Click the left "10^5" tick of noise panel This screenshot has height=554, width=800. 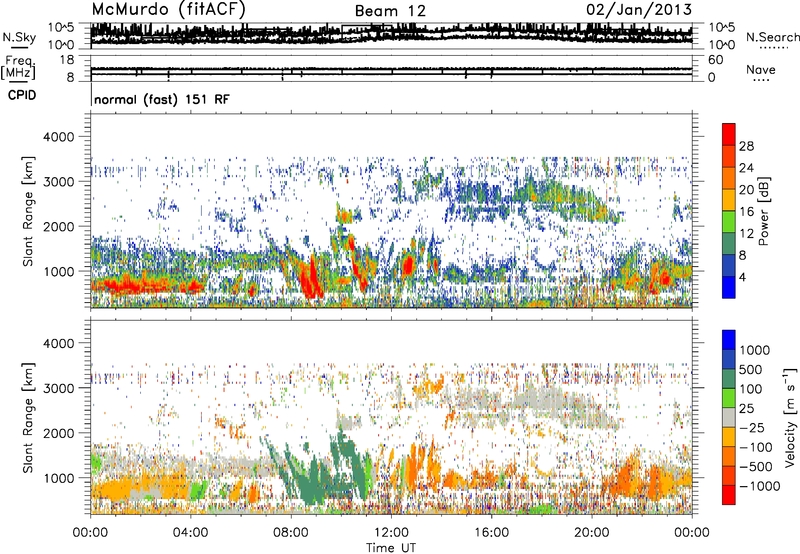(61, 28)
